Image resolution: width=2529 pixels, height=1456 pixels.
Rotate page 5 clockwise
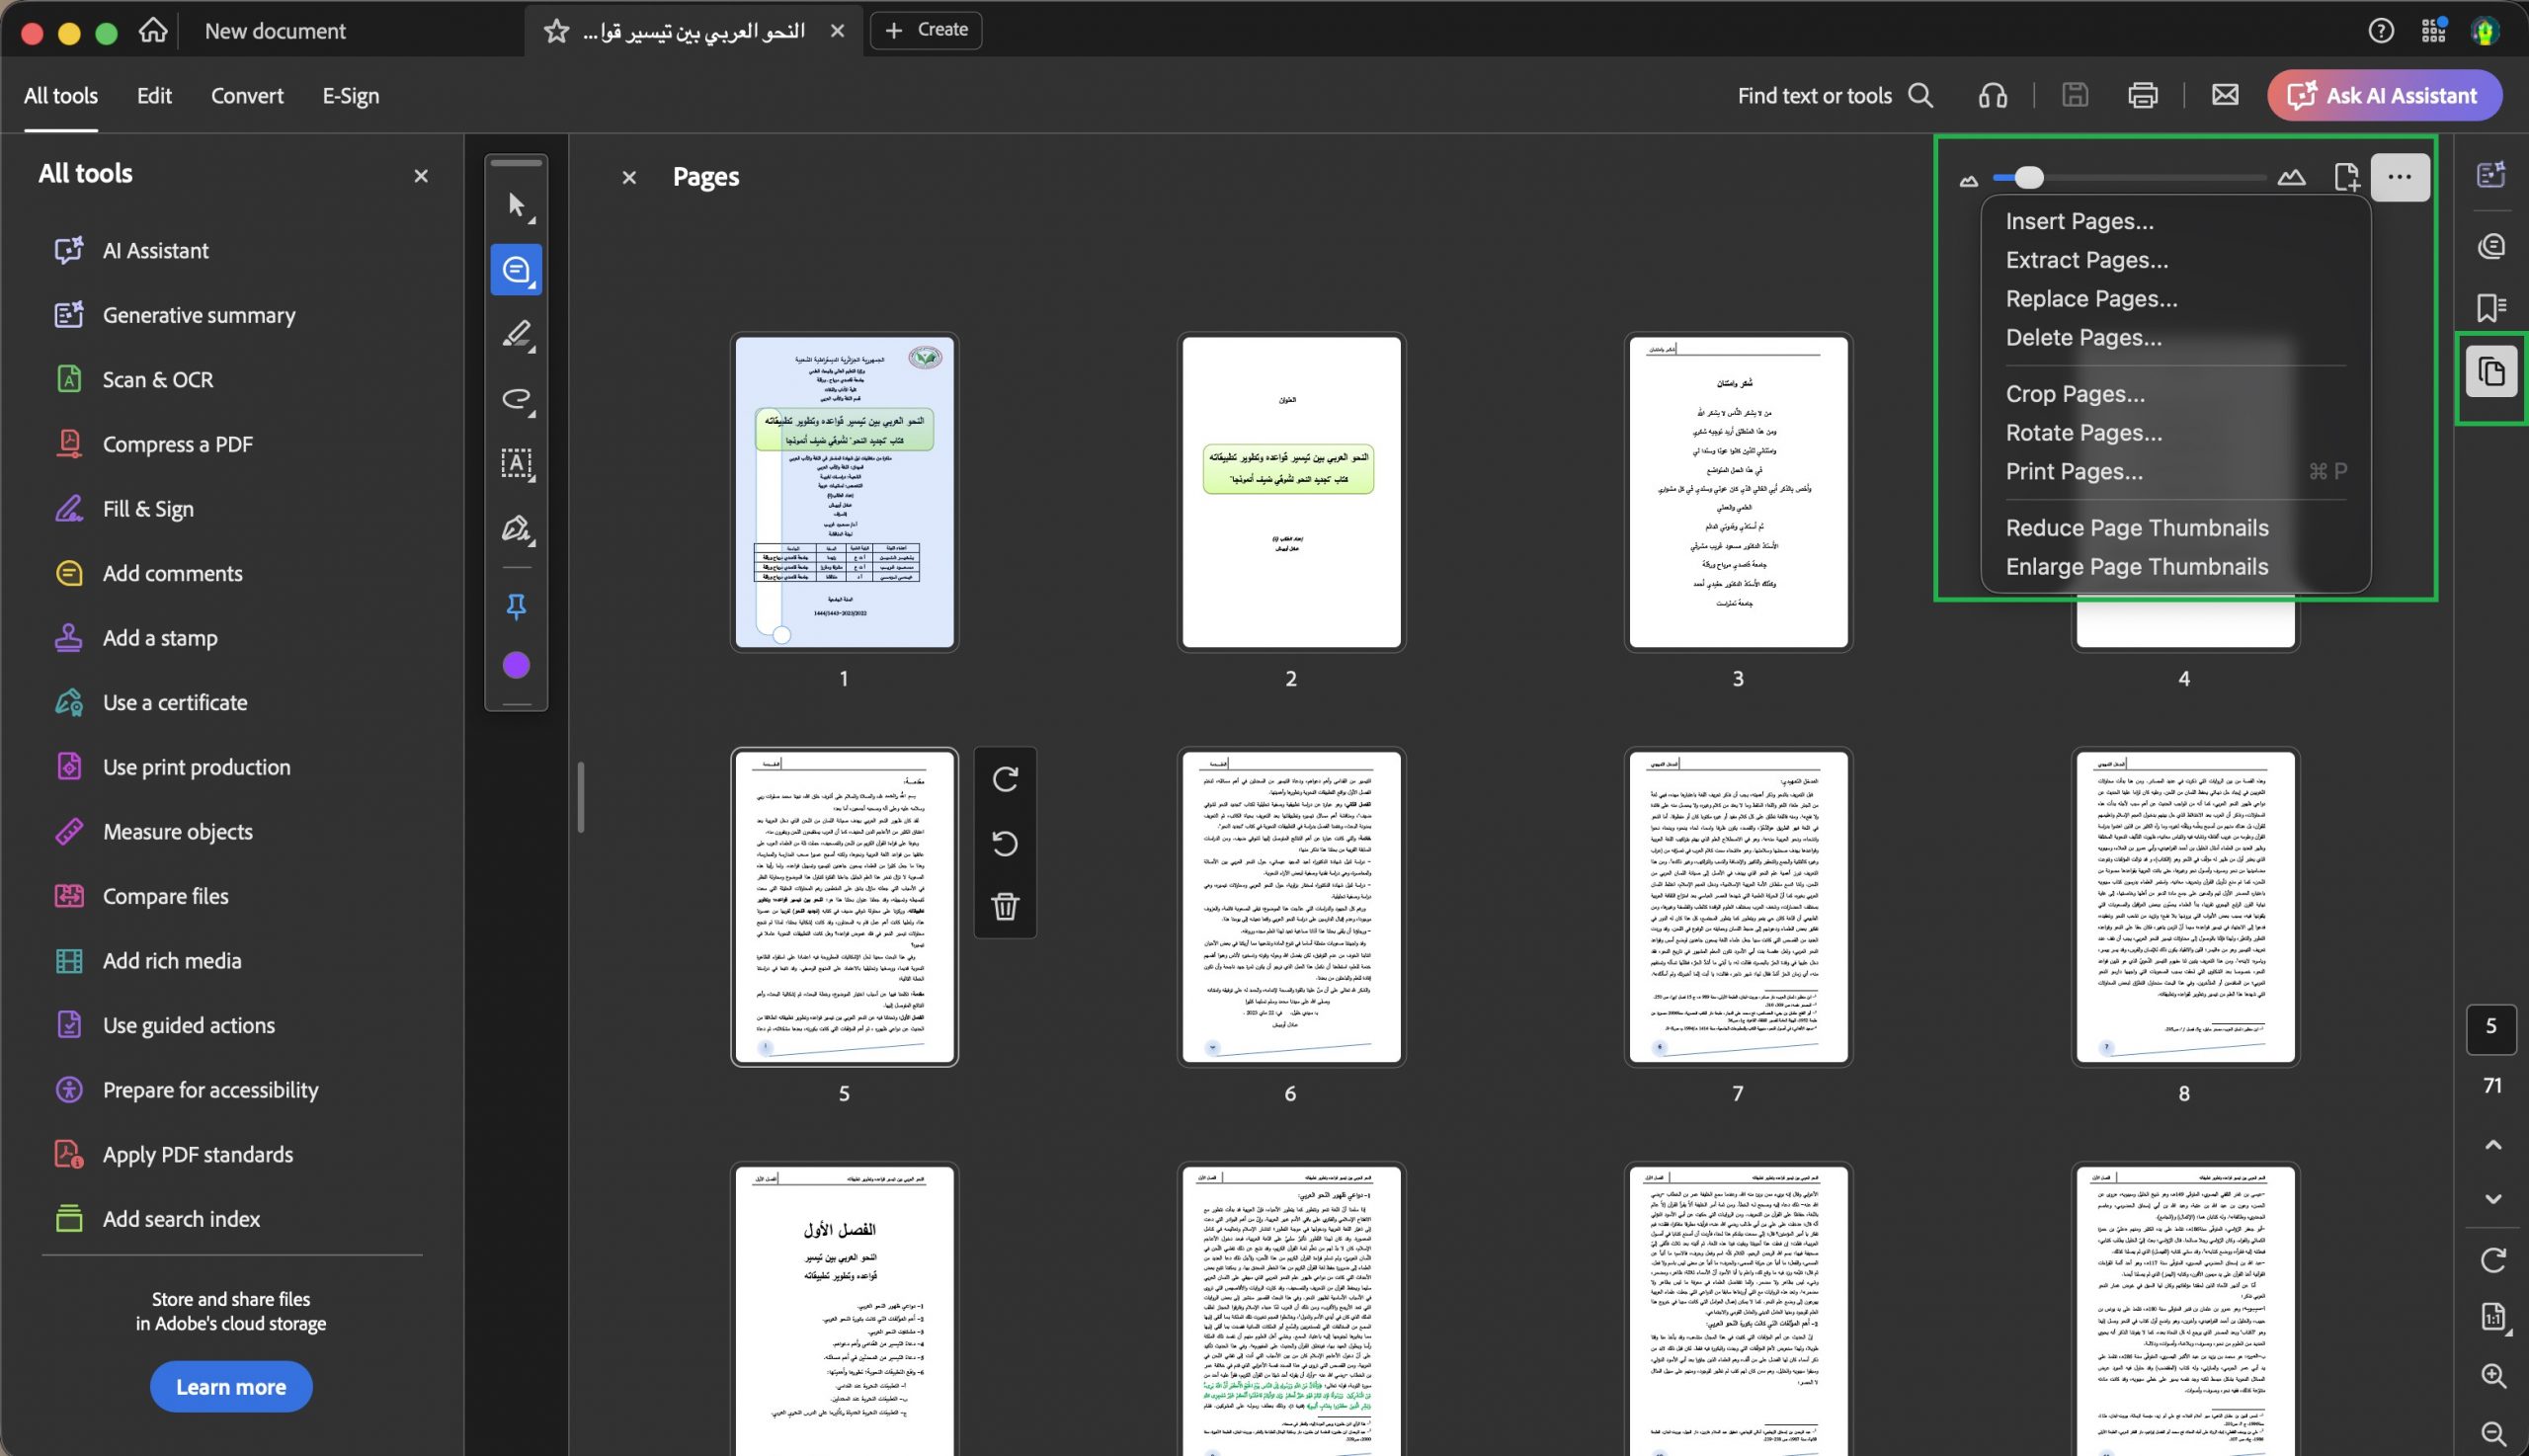pos(1005,779)
